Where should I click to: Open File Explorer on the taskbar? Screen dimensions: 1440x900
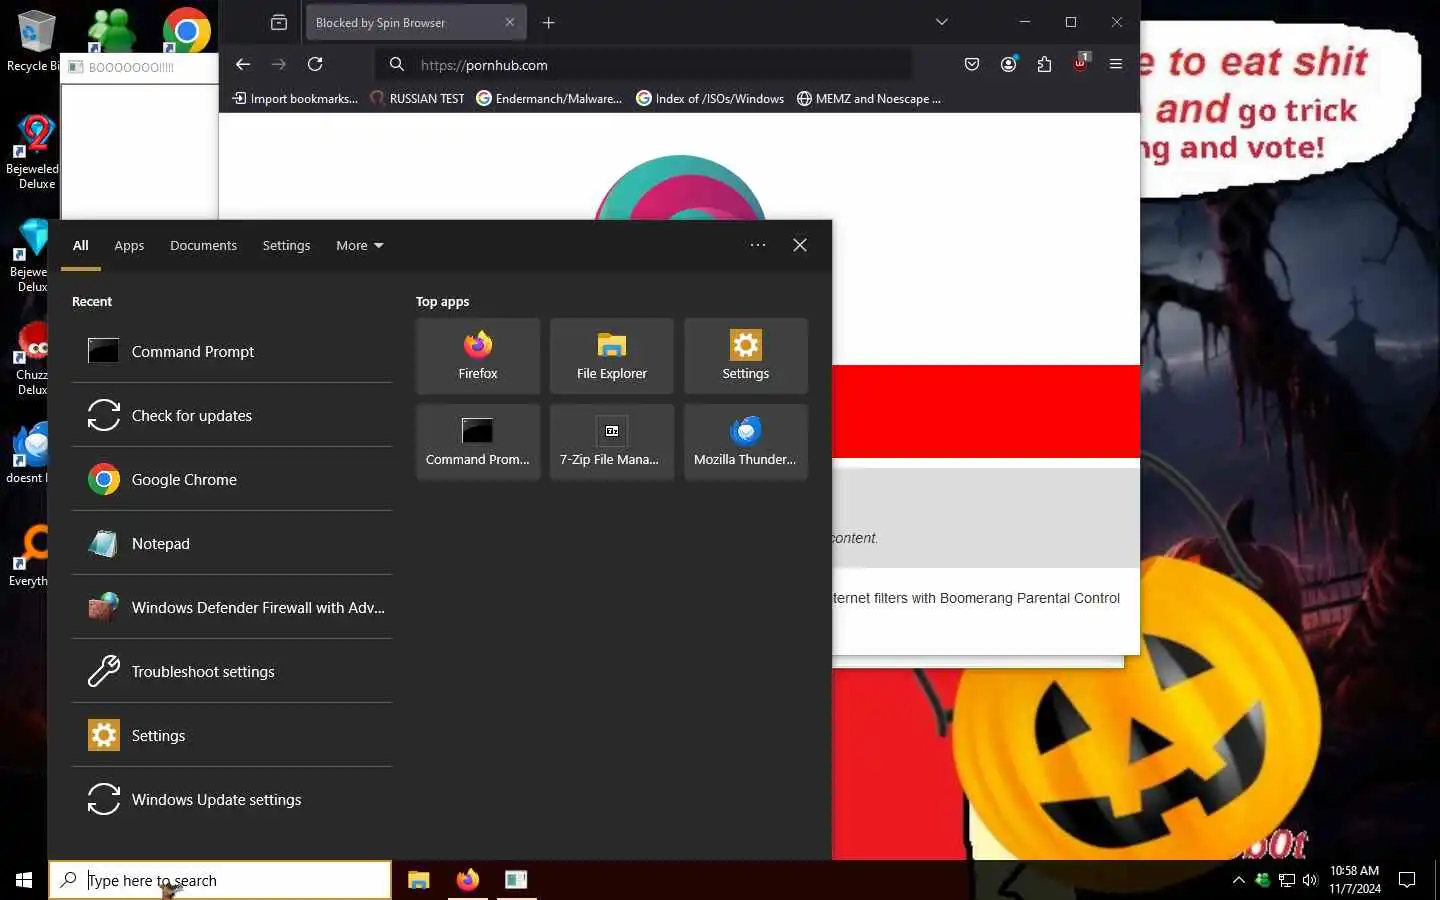[x=419, y=880]
